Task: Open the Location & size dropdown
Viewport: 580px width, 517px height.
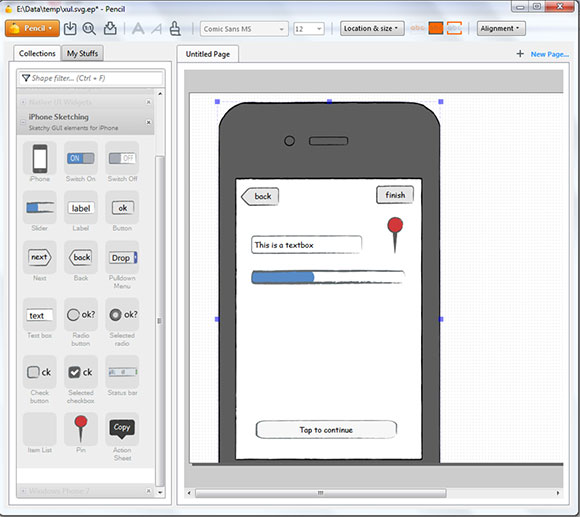Action: coord(371,28)
